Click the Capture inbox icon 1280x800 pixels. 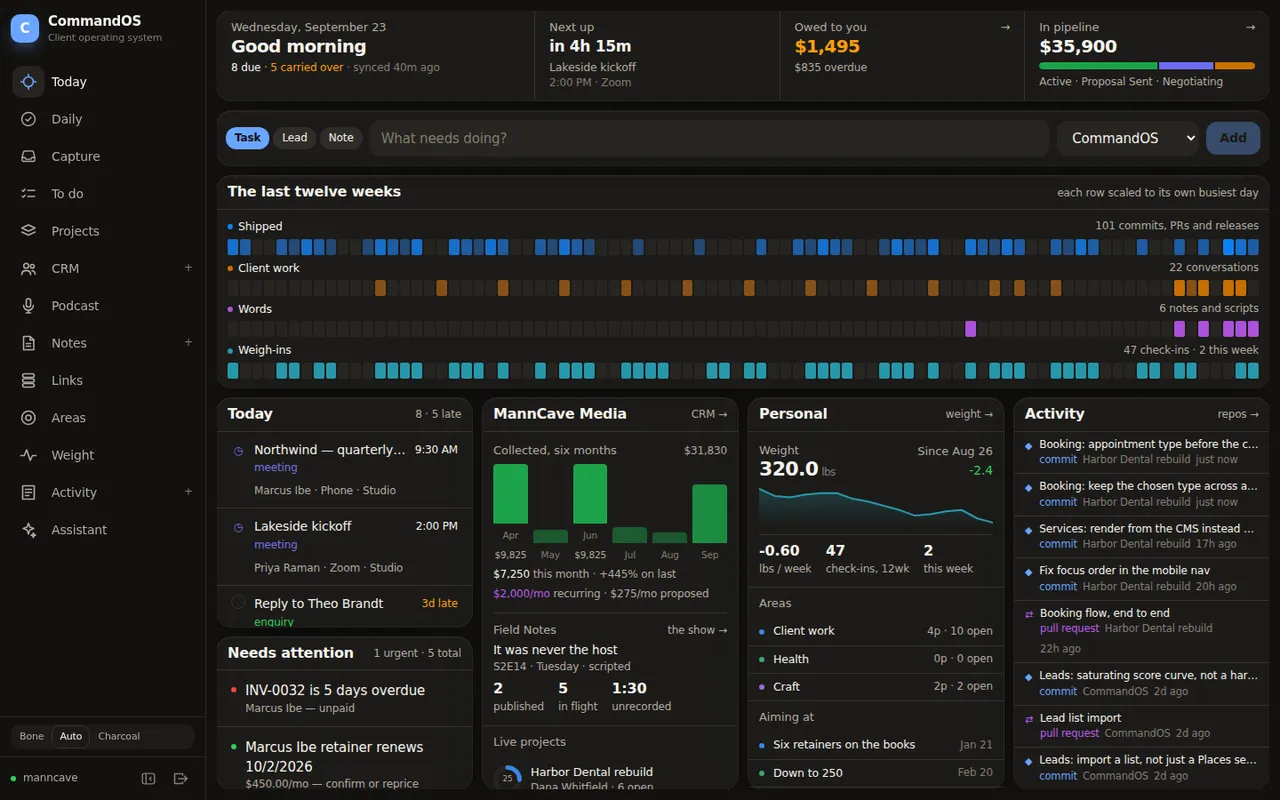[29, 156]
